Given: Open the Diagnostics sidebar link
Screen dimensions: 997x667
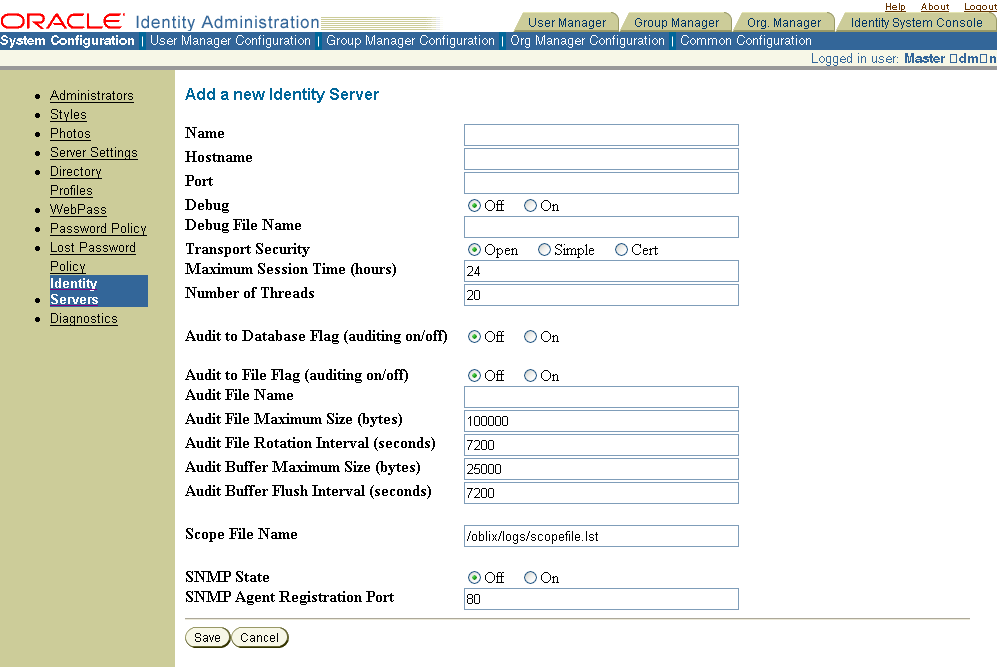Looking at the screenshot, I should (84, 319).
